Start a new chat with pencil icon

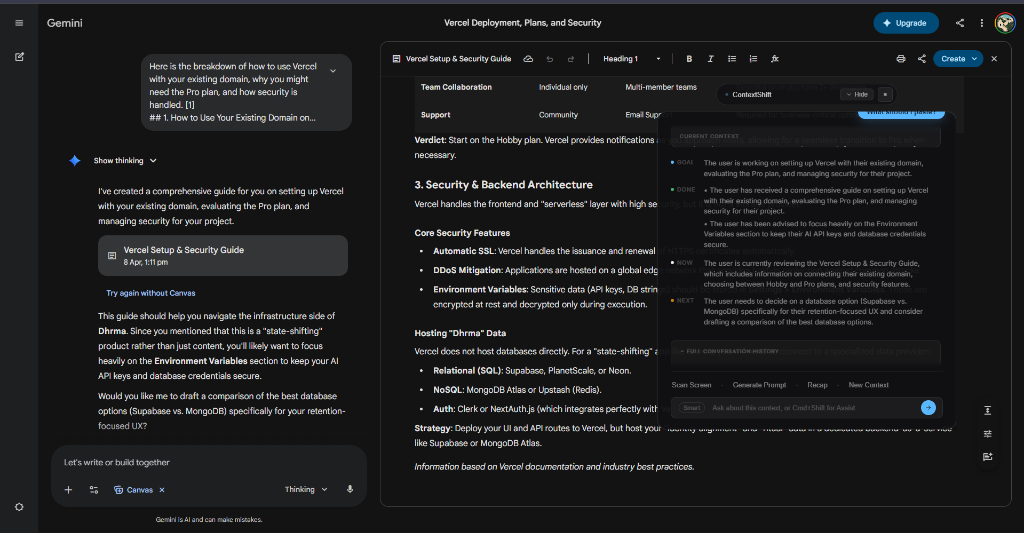19,57
